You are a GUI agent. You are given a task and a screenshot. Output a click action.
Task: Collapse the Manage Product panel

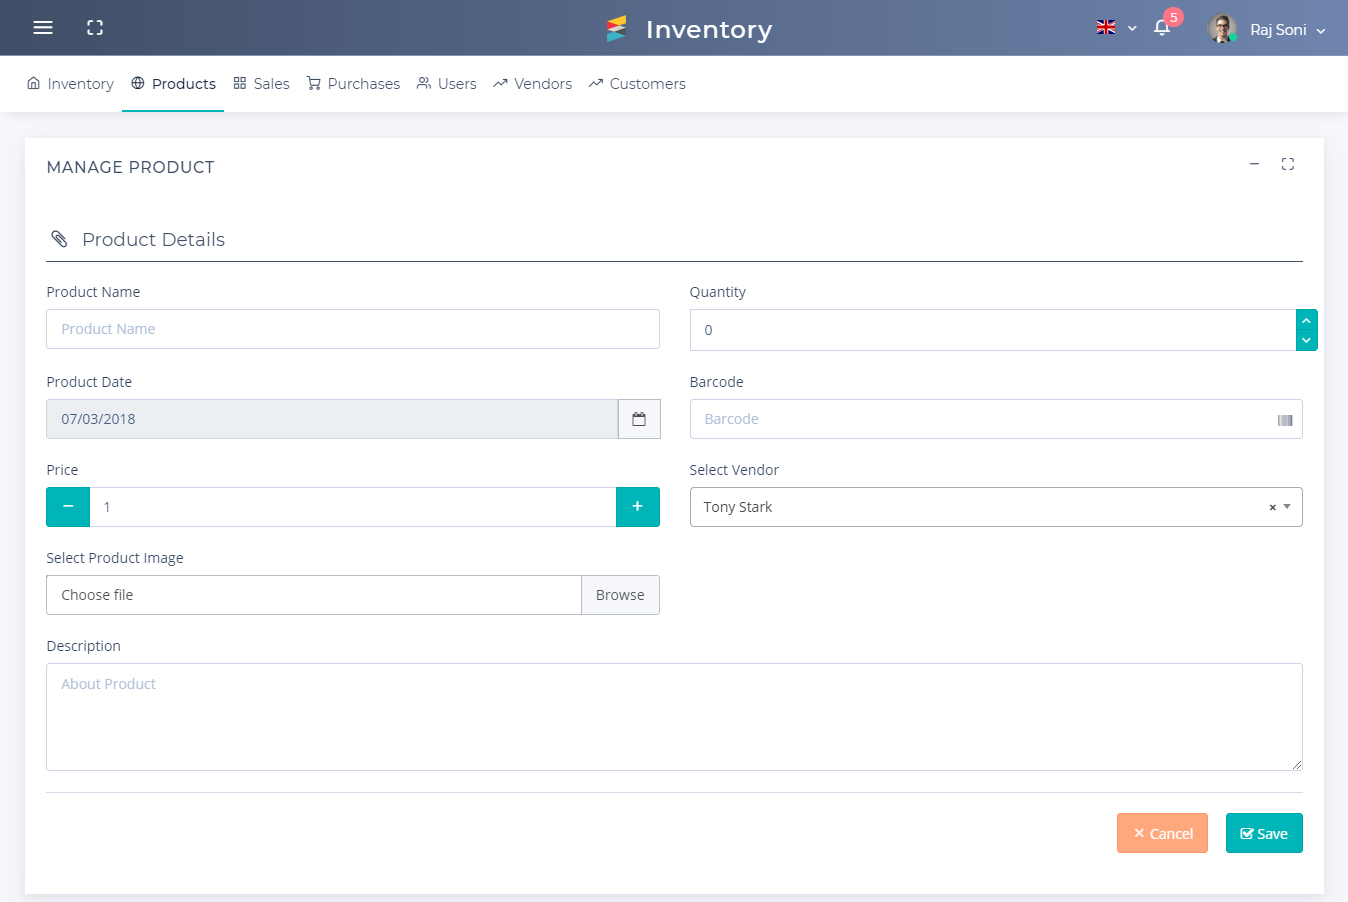point(1254,164)
